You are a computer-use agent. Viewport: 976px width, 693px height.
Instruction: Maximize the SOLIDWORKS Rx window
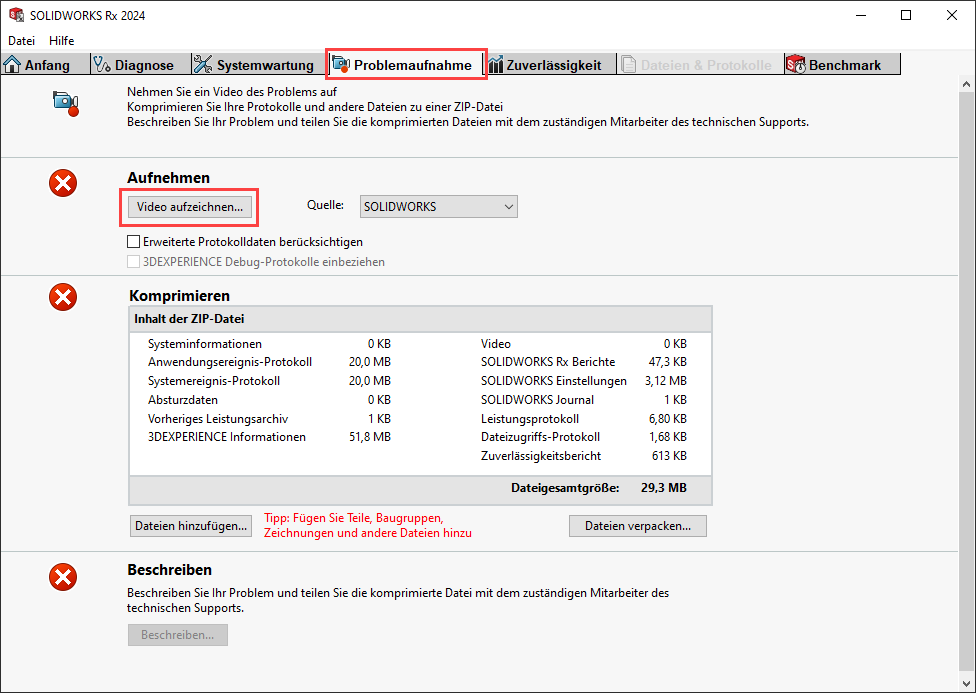click(905, 16)
